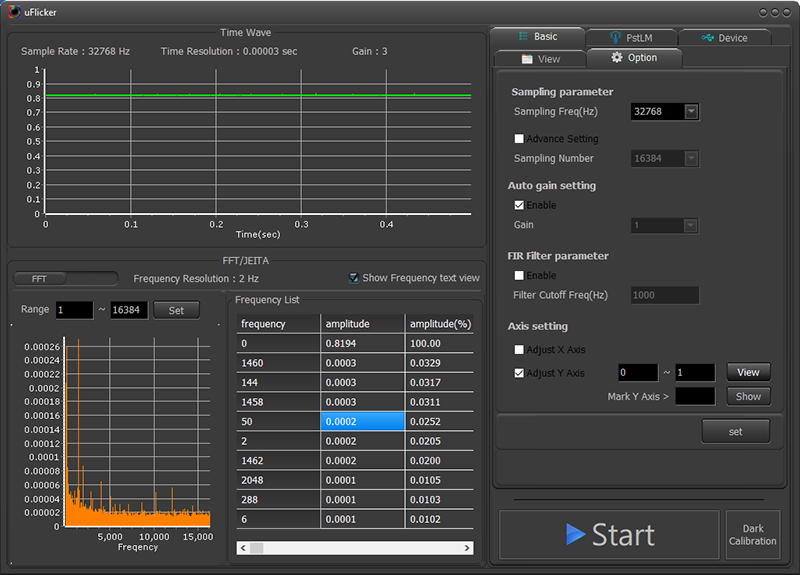800x575 pixels.
Task: Expand the Sampling Number dropdown
Action: 691,159
